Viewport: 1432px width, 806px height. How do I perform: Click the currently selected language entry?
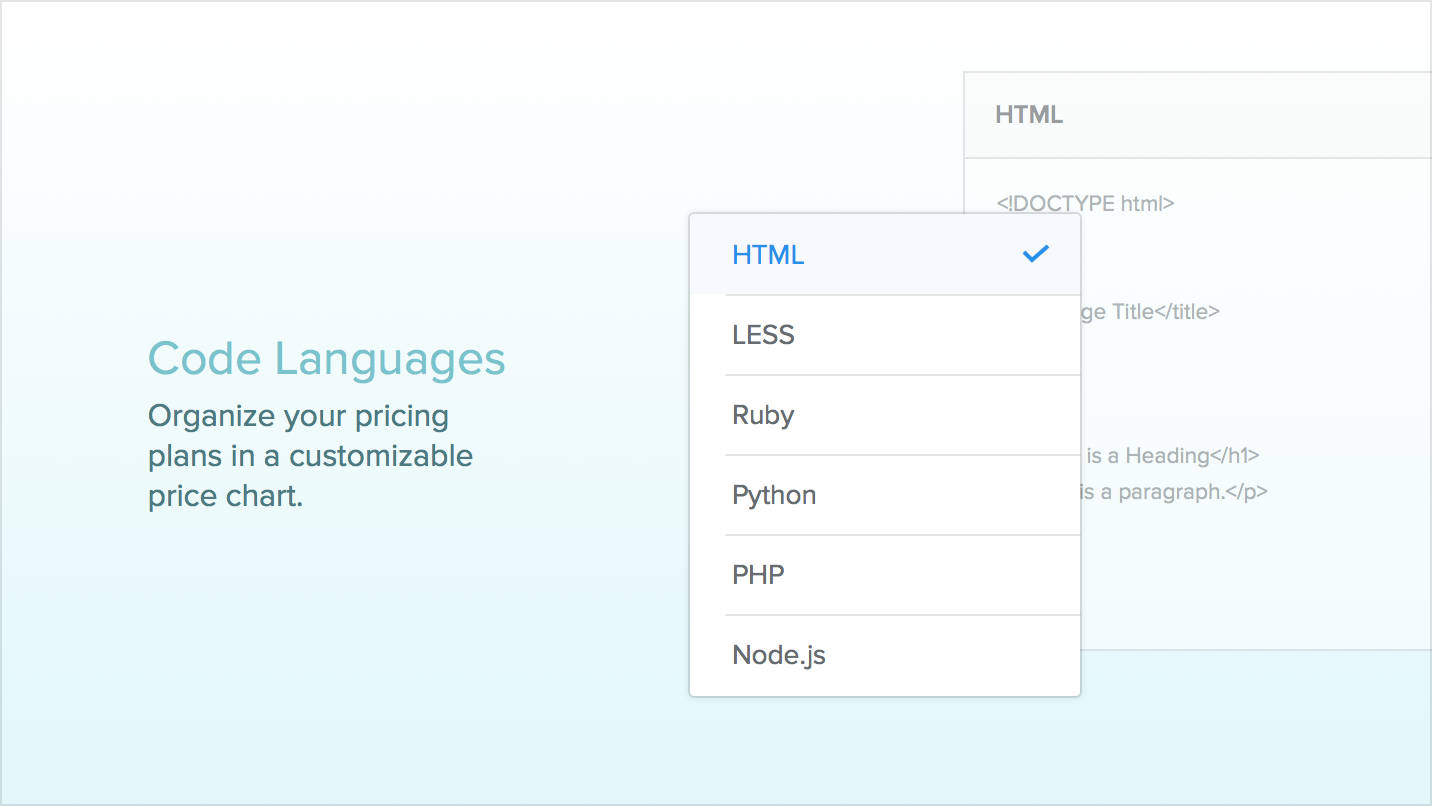pyautogui.click(x=769, y=254)
